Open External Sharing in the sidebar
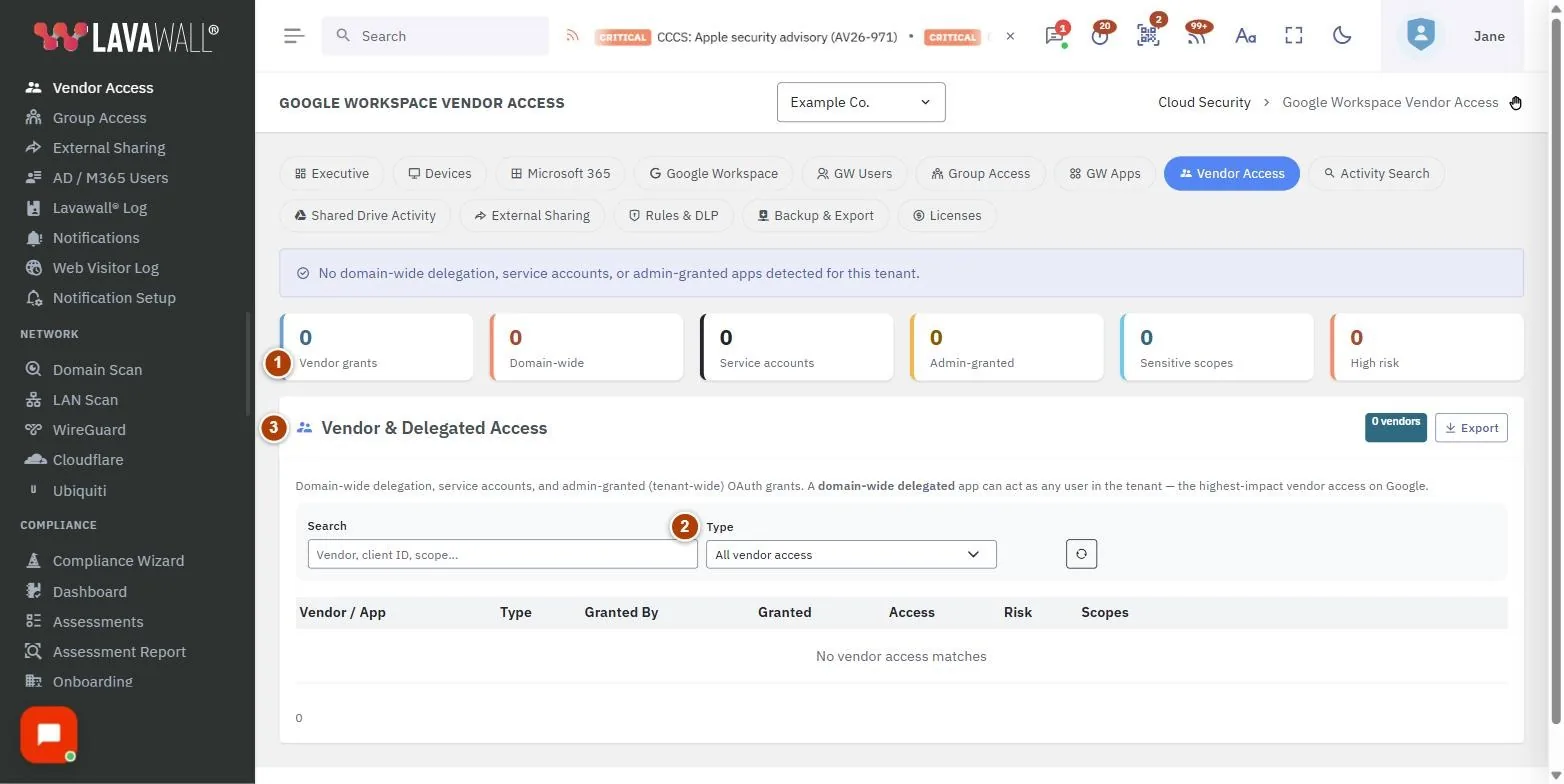 (x=108, y=148)
